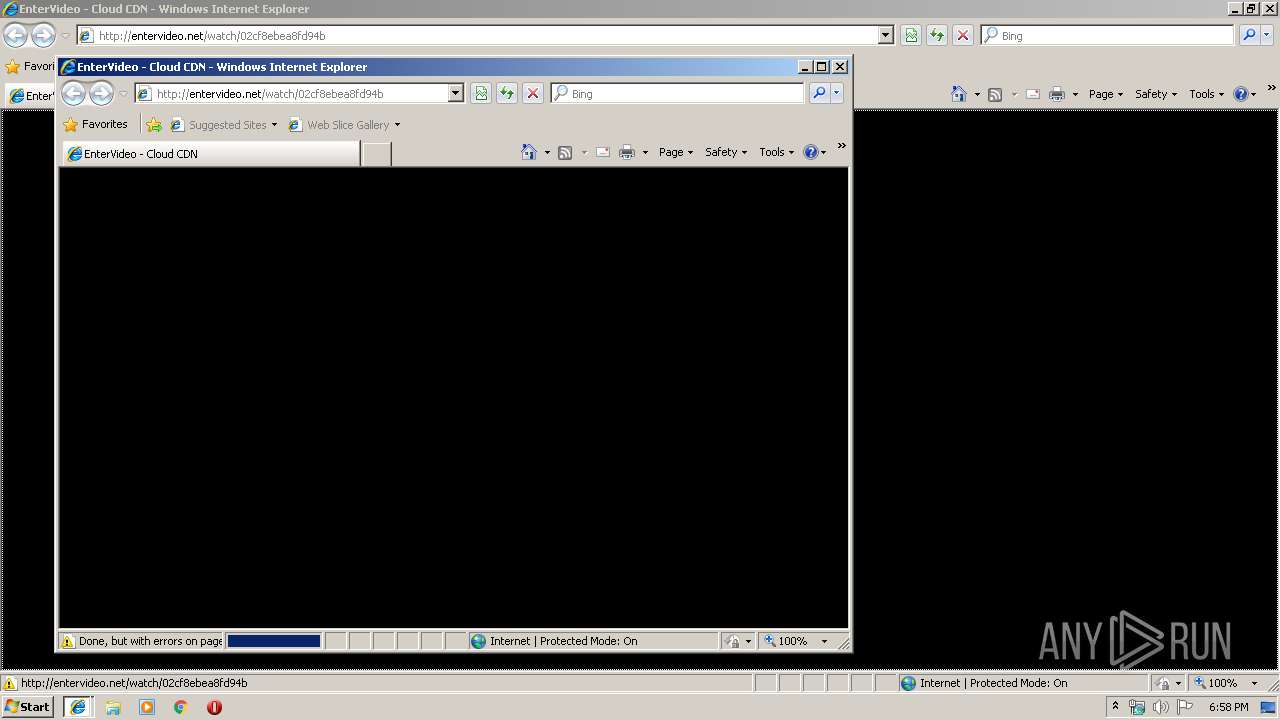
Task: Add to Favorites bar star icon
Action: (x=154, y=125)
